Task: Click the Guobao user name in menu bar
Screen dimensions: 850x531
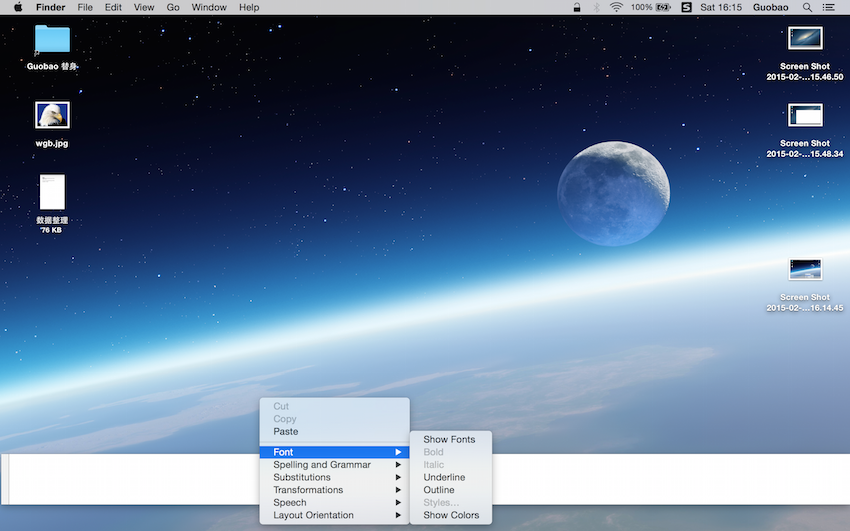Action: [x=770, y=7]
